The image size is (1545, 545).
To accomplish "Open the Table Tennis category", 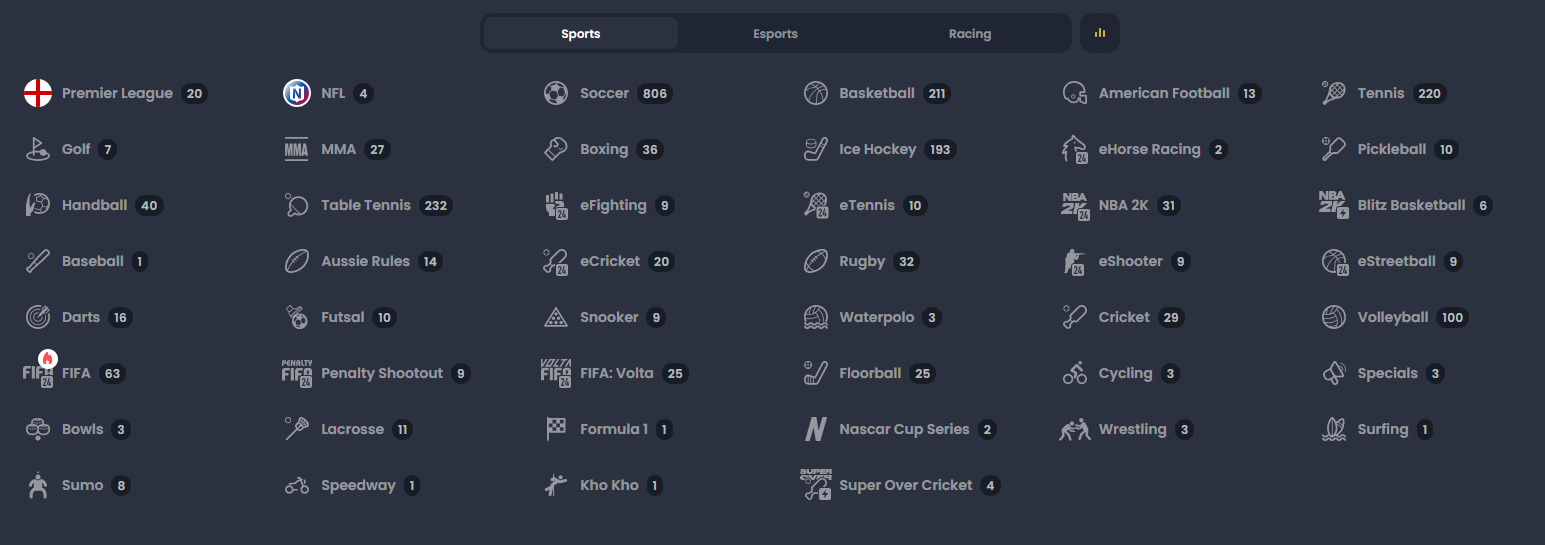I will pos(368,205).
